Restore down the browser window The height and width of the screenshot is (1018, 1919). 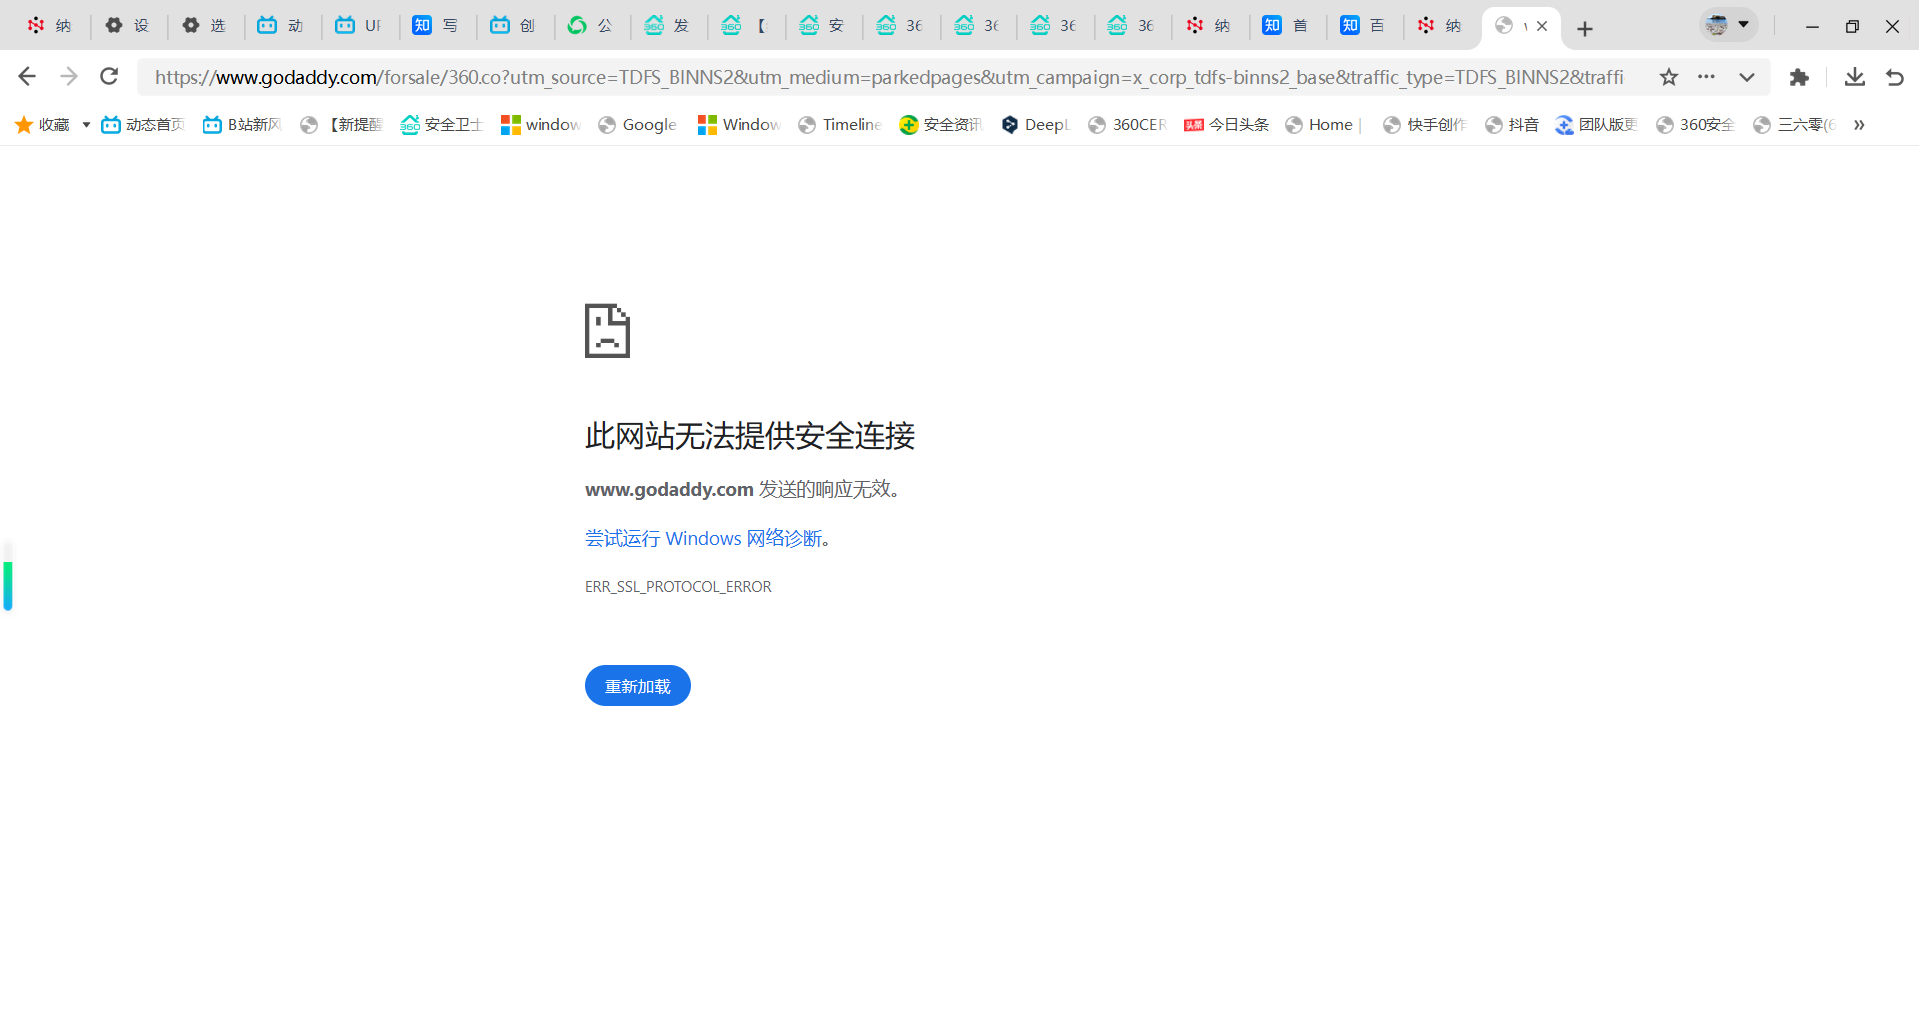[x=1852, y=27]
